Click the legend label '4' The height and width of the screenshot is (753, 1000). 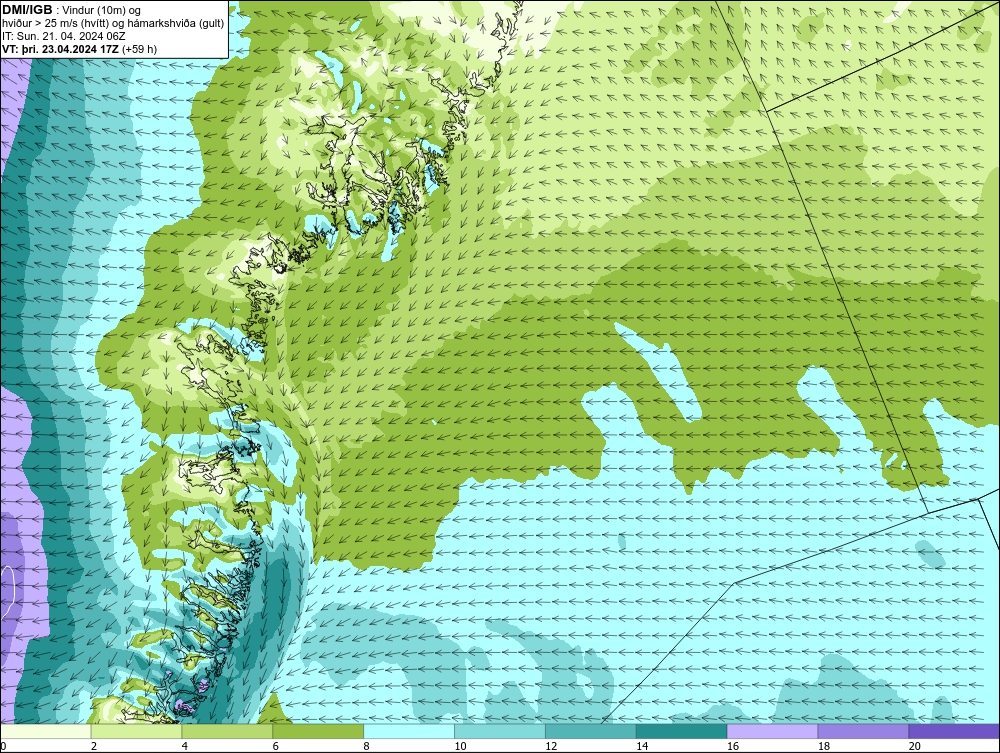pyautogui.click(x=184, y=746)
